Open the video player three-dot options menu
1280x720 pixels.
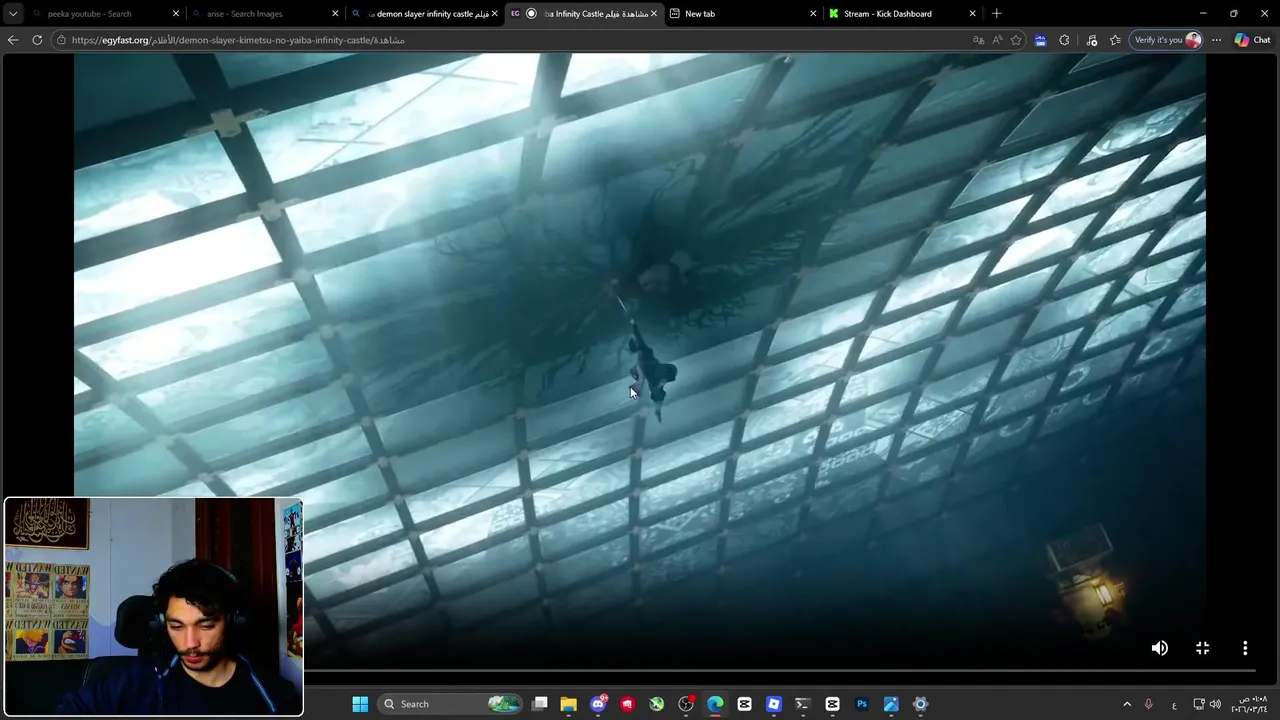tap(1245, 648)
